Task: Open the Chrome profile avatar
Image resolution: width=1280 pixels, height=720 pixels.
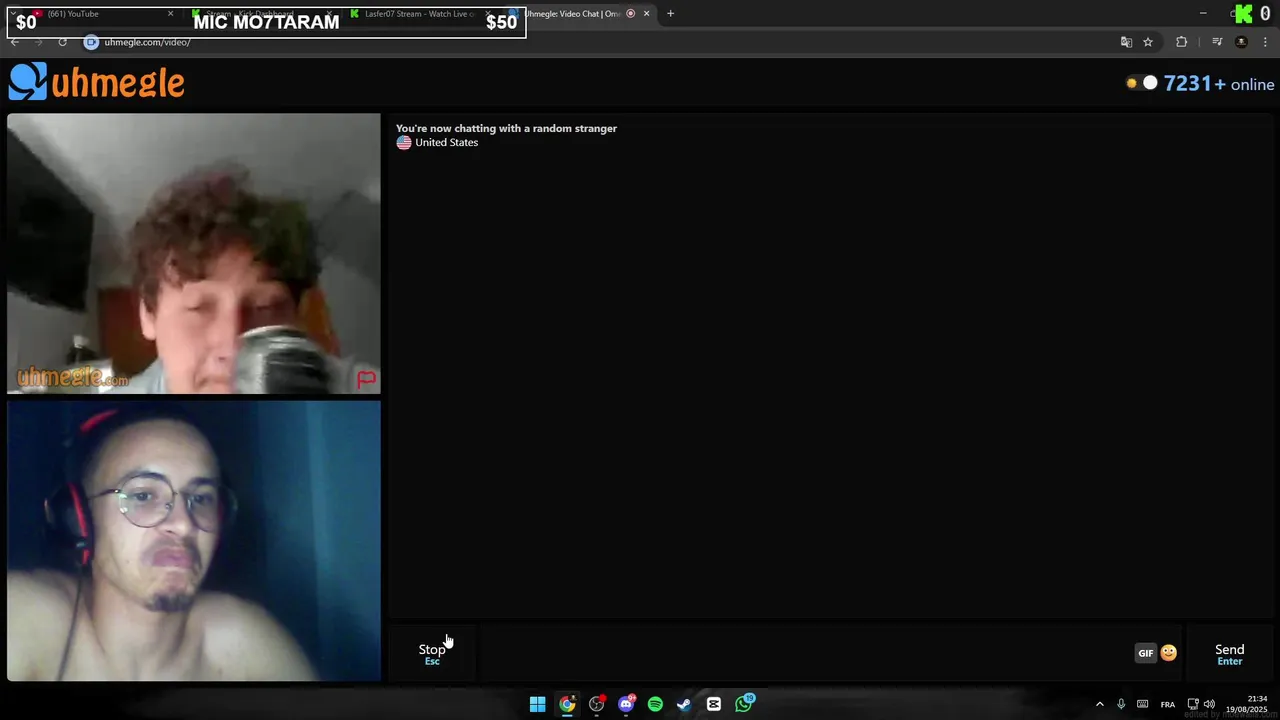Action: [x=1241, y=42]
